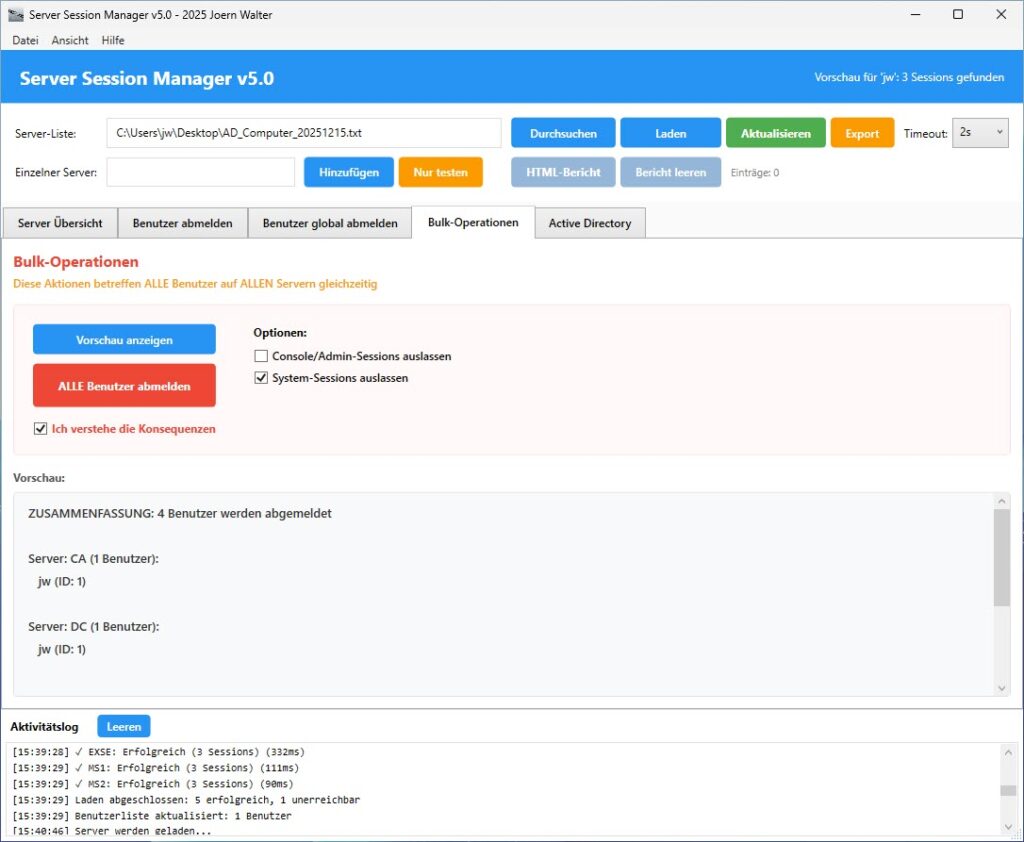
Task: Open the Datei menu
Action: [x=25, y=41]
